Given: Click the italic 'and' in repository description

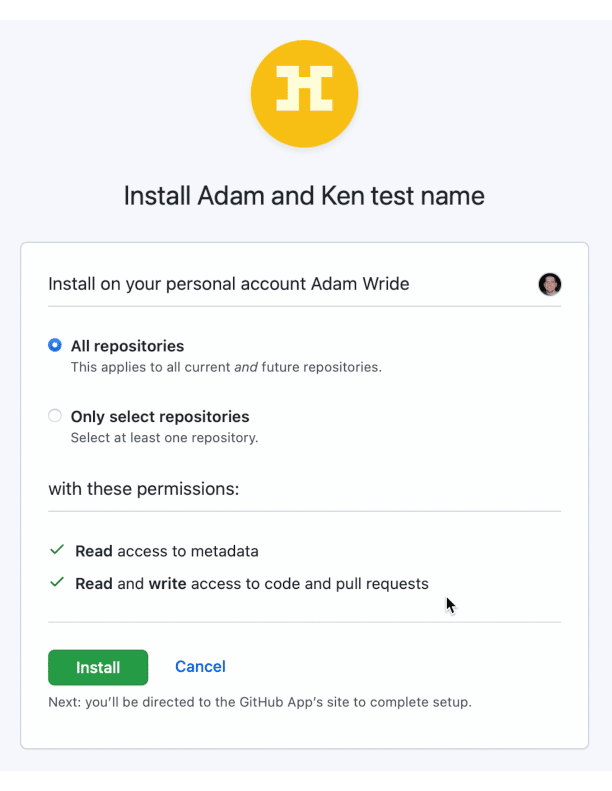Looking at the screenshot, I should 246,367.
